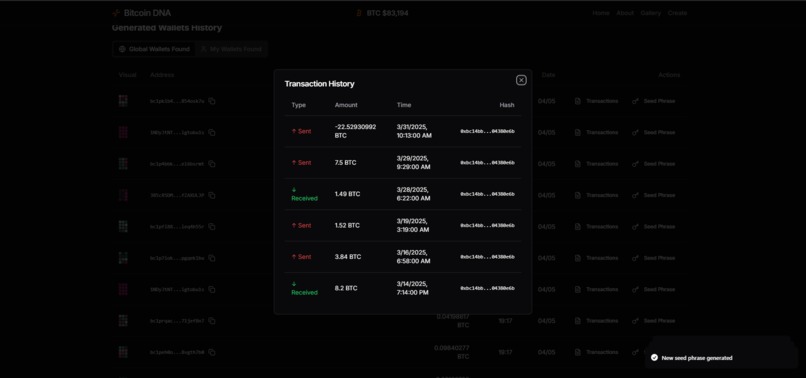Copy the bc1p71ok wallet address

(x=212, y=258)
